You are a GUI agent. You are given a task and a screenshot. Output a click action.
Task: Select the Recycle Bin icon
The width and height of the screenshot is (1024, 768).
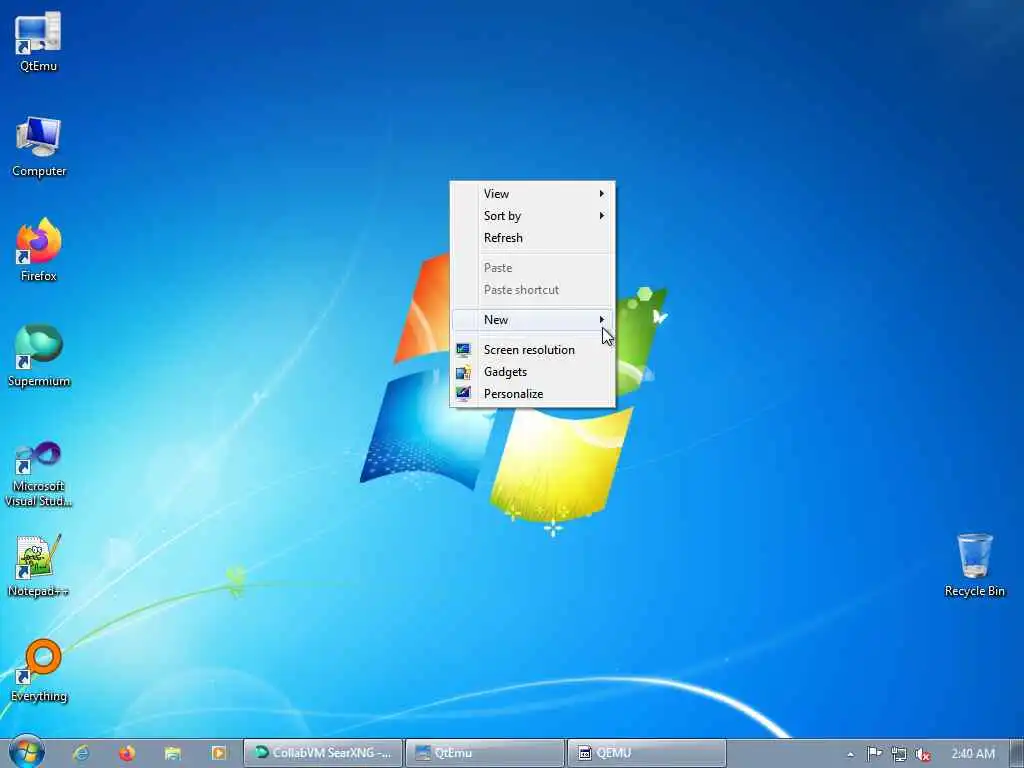(974, 565)
